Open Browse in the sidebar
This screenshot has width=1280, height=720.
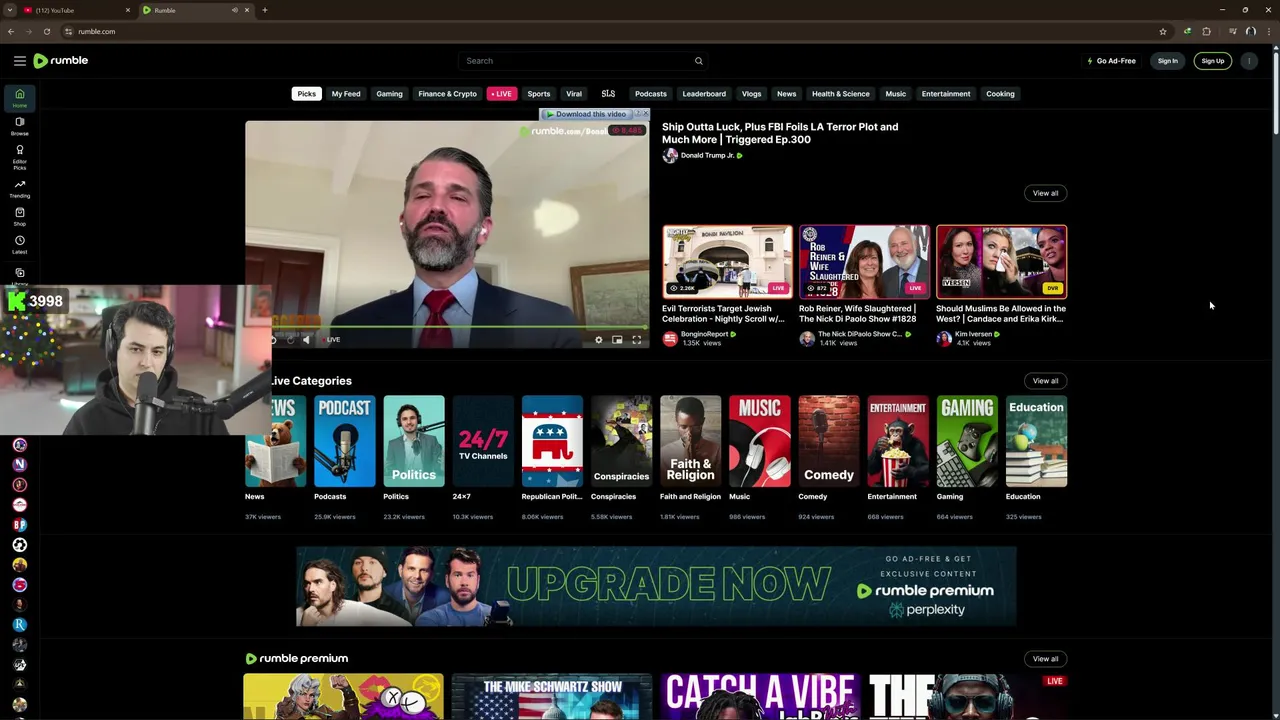pyautogui.click(x=19, y=126)
